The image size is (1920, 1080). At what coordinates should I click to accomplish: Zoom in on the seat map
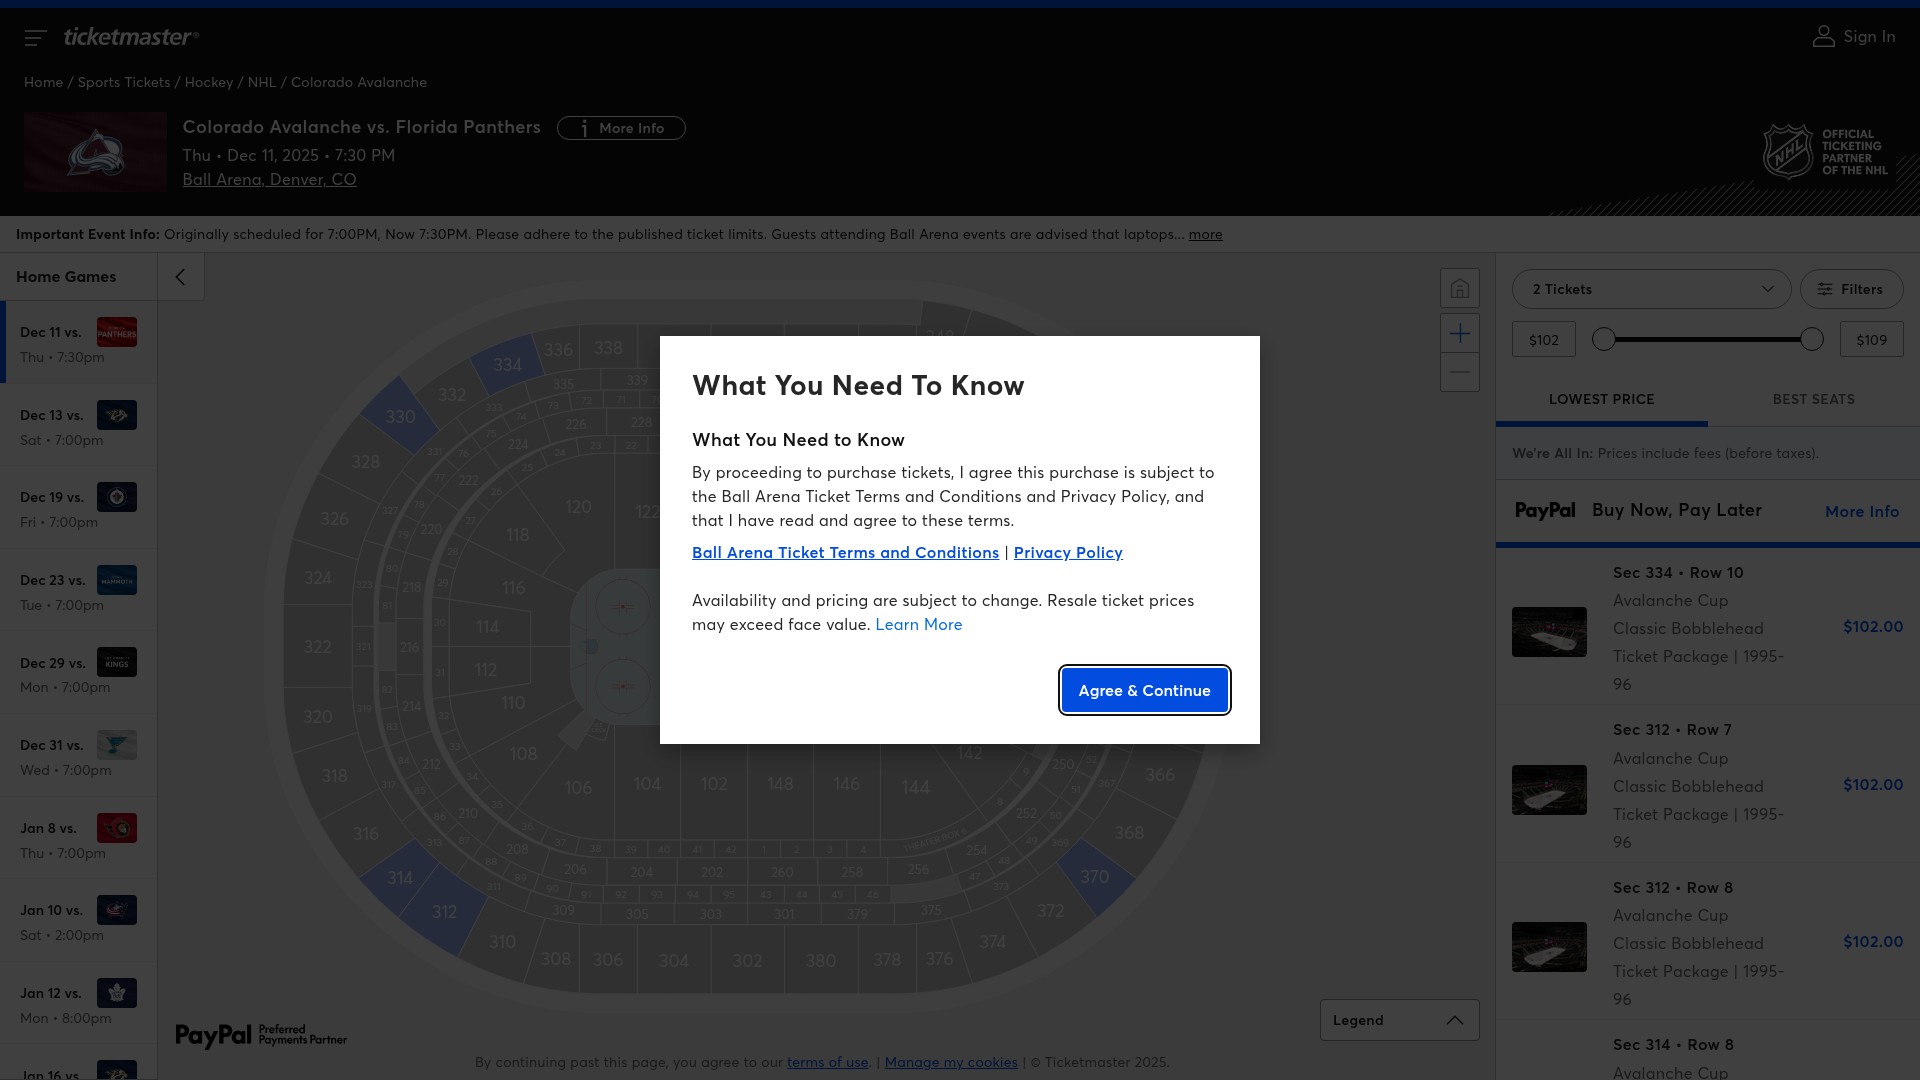point(1460,333)
